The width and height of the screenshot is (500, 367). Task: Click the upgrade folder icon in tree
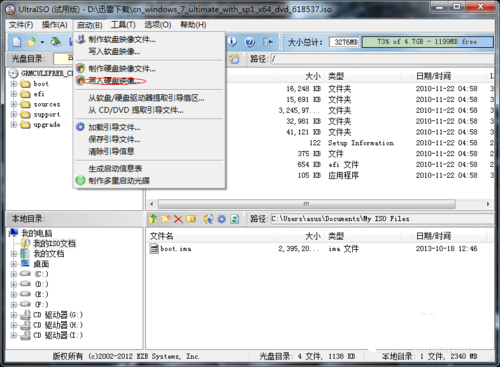tap(25, 125)
